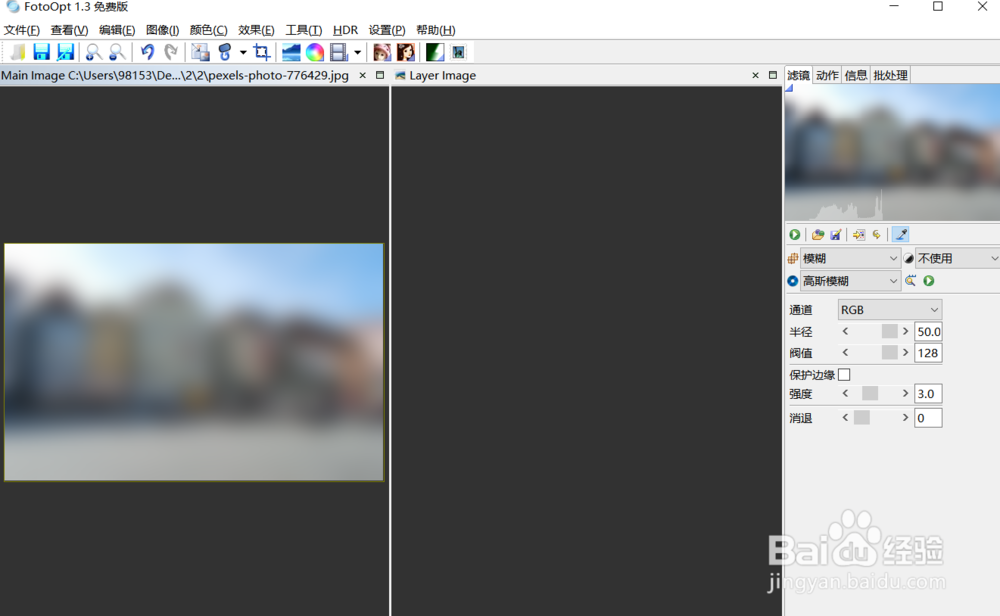Viewport: 1000px width, 616px height.
Task: Open the 编辑(E) menu
Action: [x=117, y=30]
